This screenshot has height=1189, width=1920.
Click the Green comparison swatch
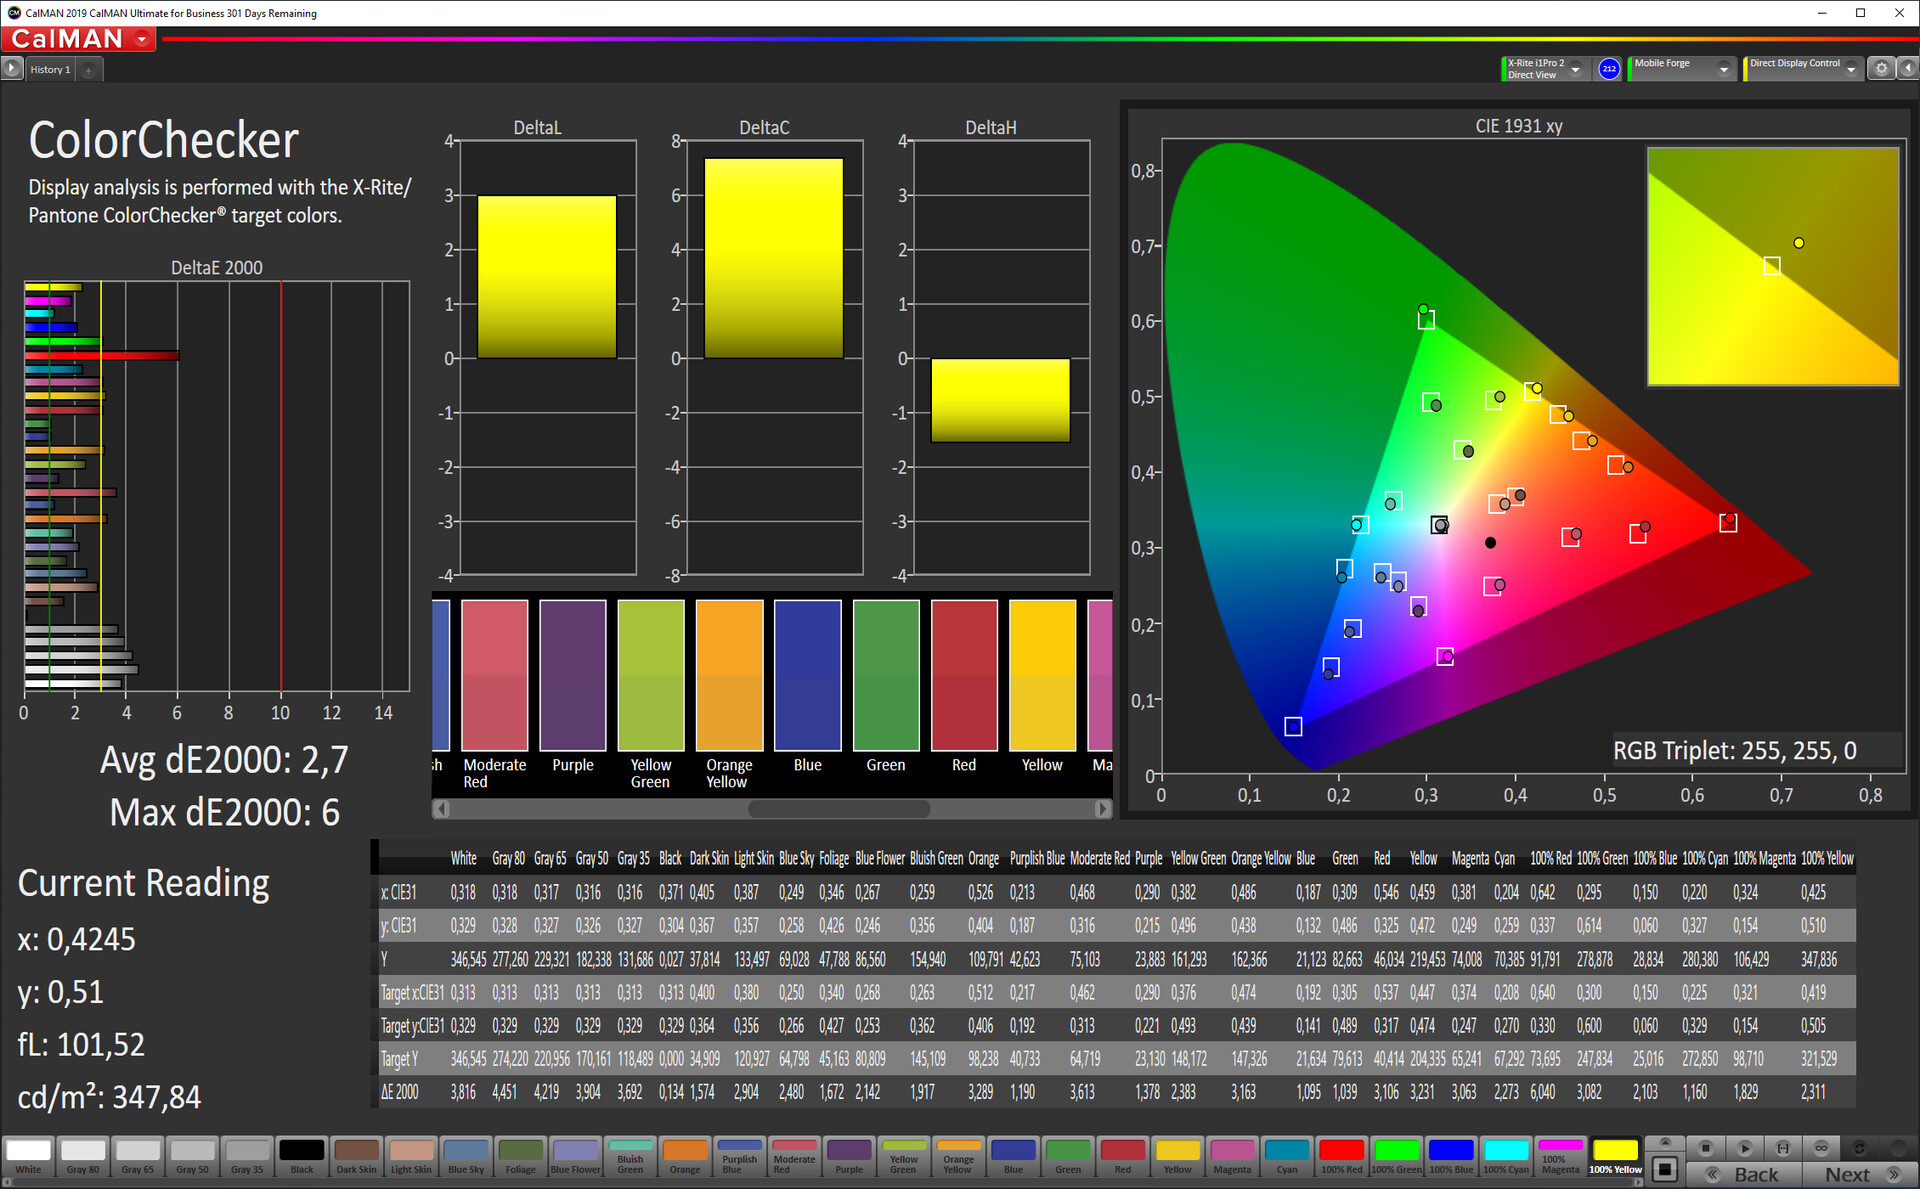point(886,675)
